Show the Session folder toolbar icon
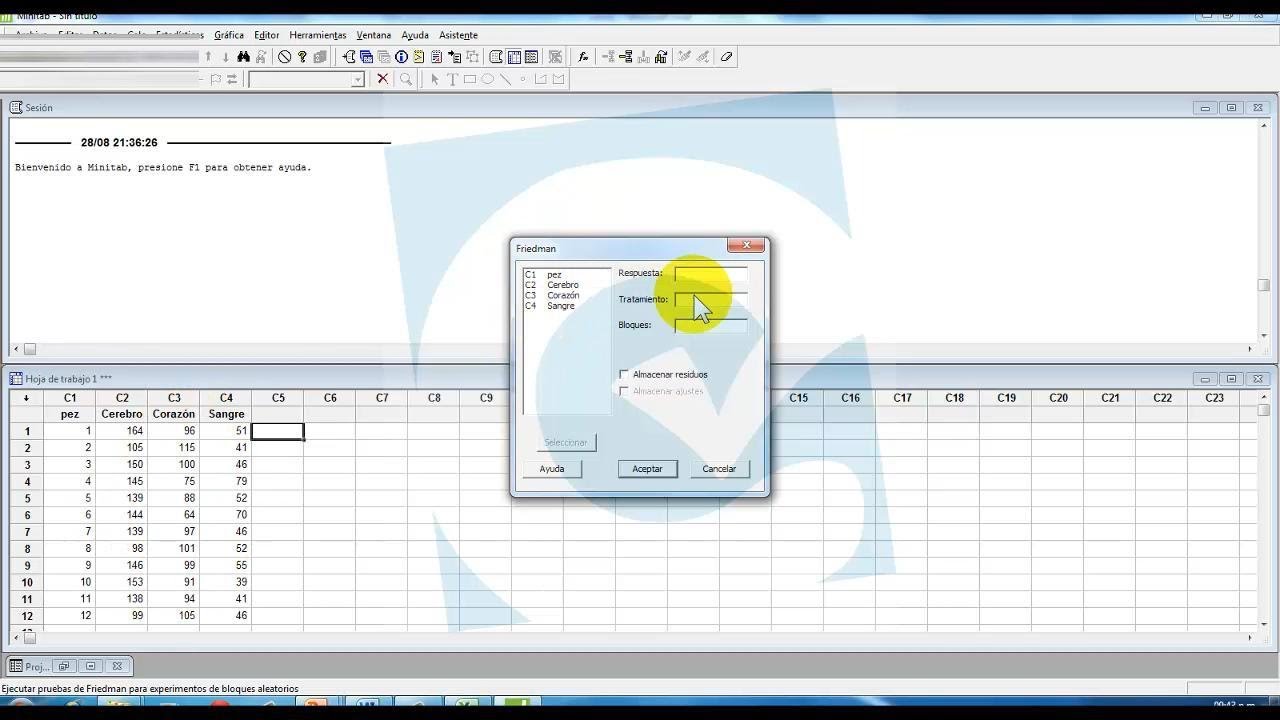This screenshot has width=1280, height=720. [349, 57]
